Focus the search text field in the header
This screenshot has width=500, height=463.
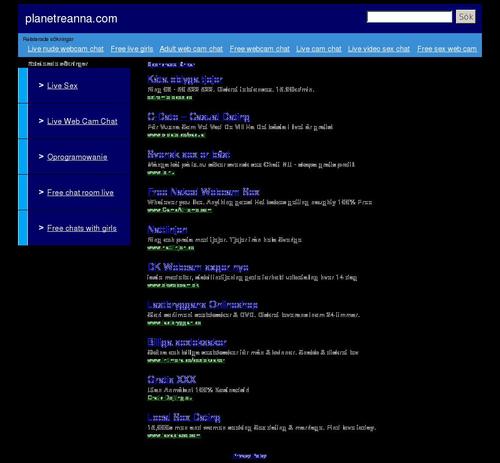[x=409, y=17]
